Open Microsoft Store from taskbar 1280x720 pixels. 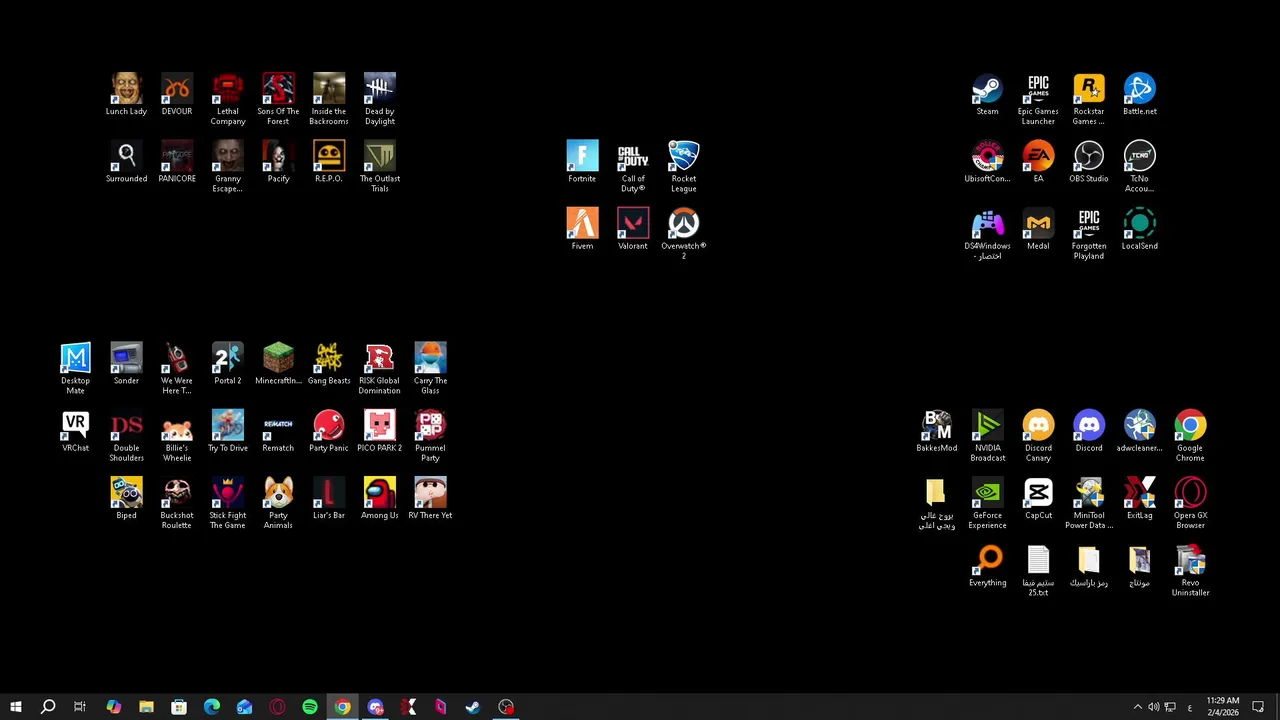(x=179, y=707)
